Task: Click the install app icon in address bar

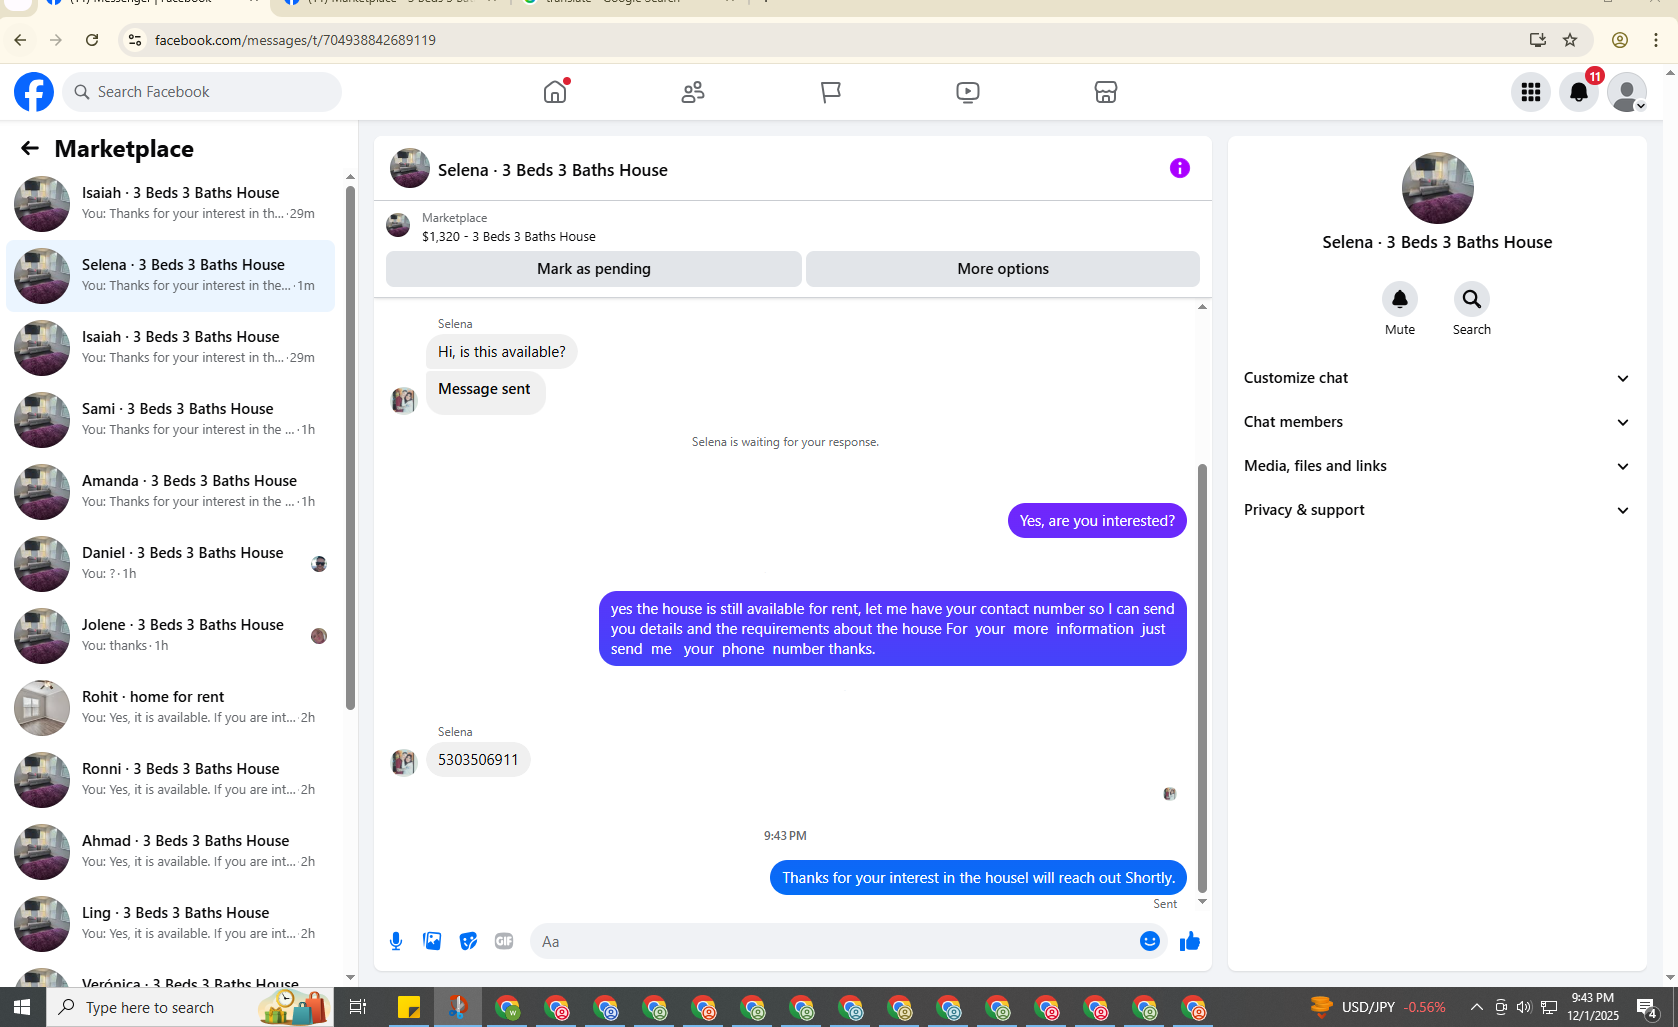Action: pyautogui.click(x=1538, y=40)
